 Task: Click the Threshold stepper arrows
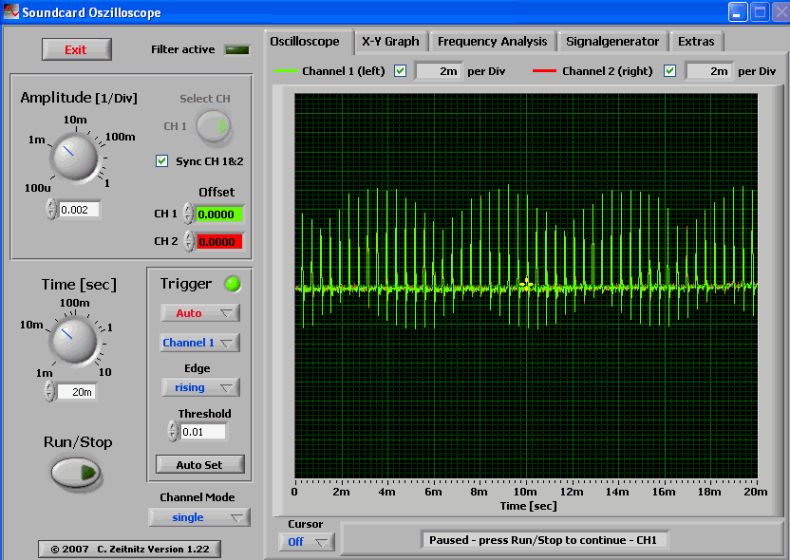click(x=173, y=431)
